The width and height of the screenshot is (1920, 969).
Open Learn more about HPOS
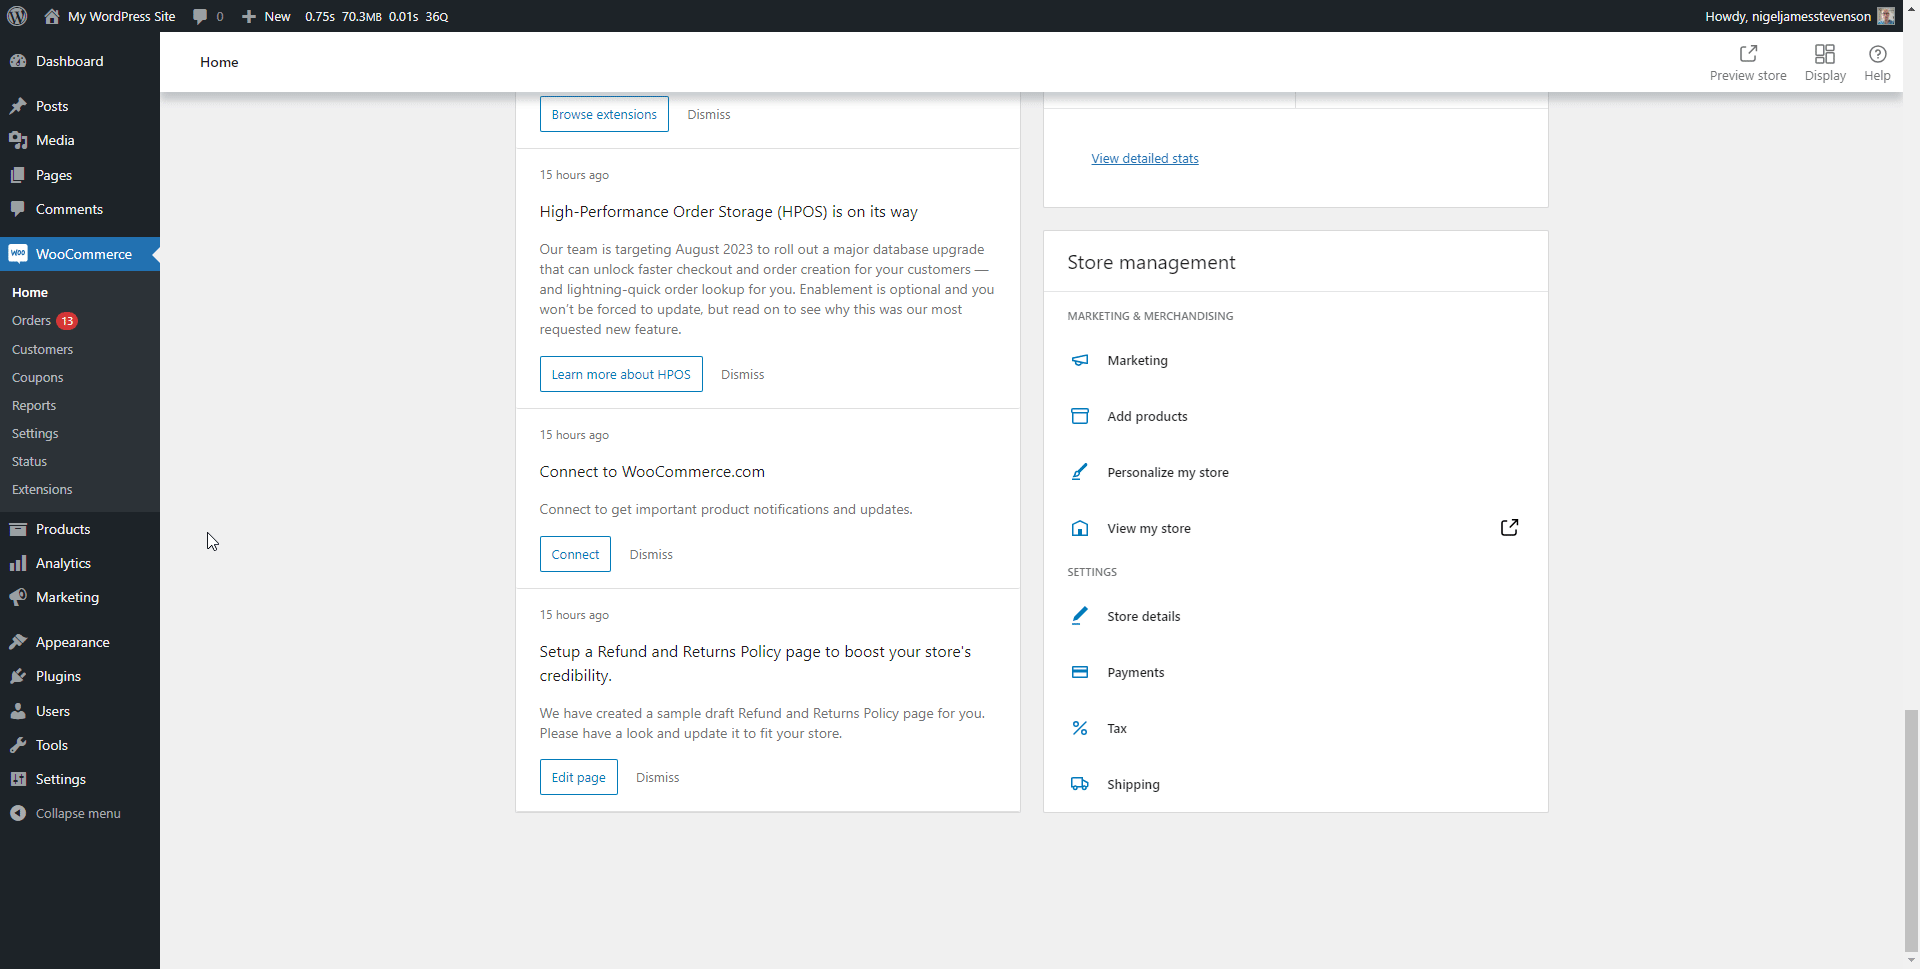620,374
